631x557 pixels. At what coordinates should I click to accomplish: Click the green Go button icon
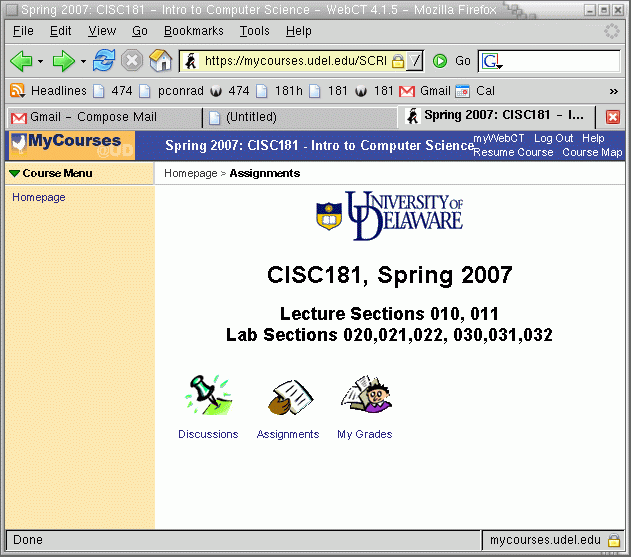click(x=440, y=61)
